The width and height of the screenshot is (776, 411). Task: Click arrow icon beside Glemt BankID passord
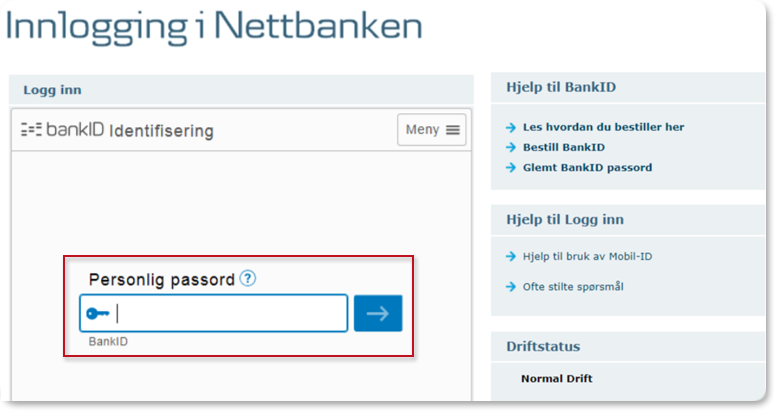(x=511, y=167)
